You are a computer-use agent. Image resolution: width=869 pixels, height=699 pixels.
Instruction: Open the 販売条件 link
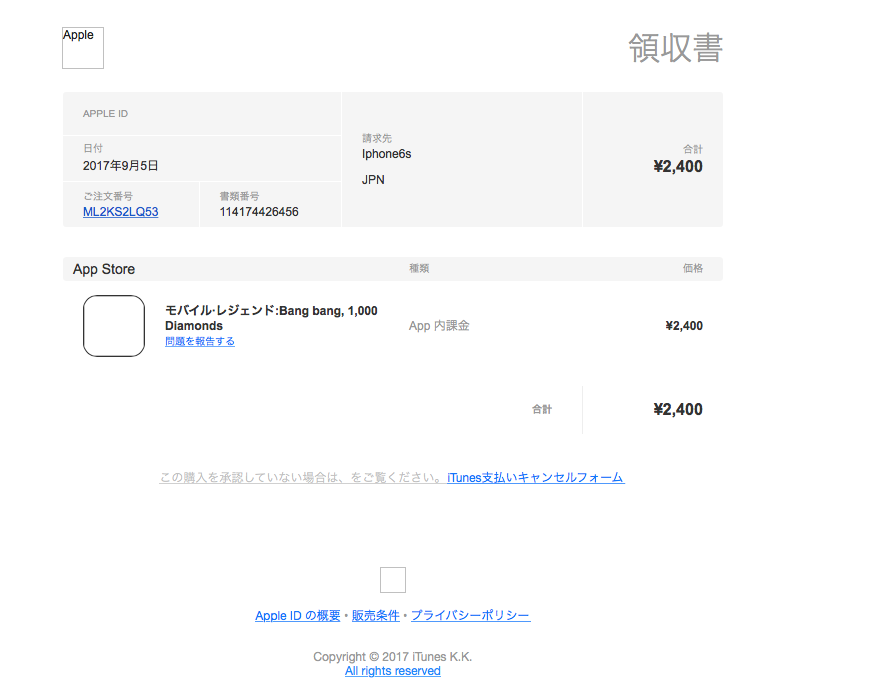tap(376, 616)
